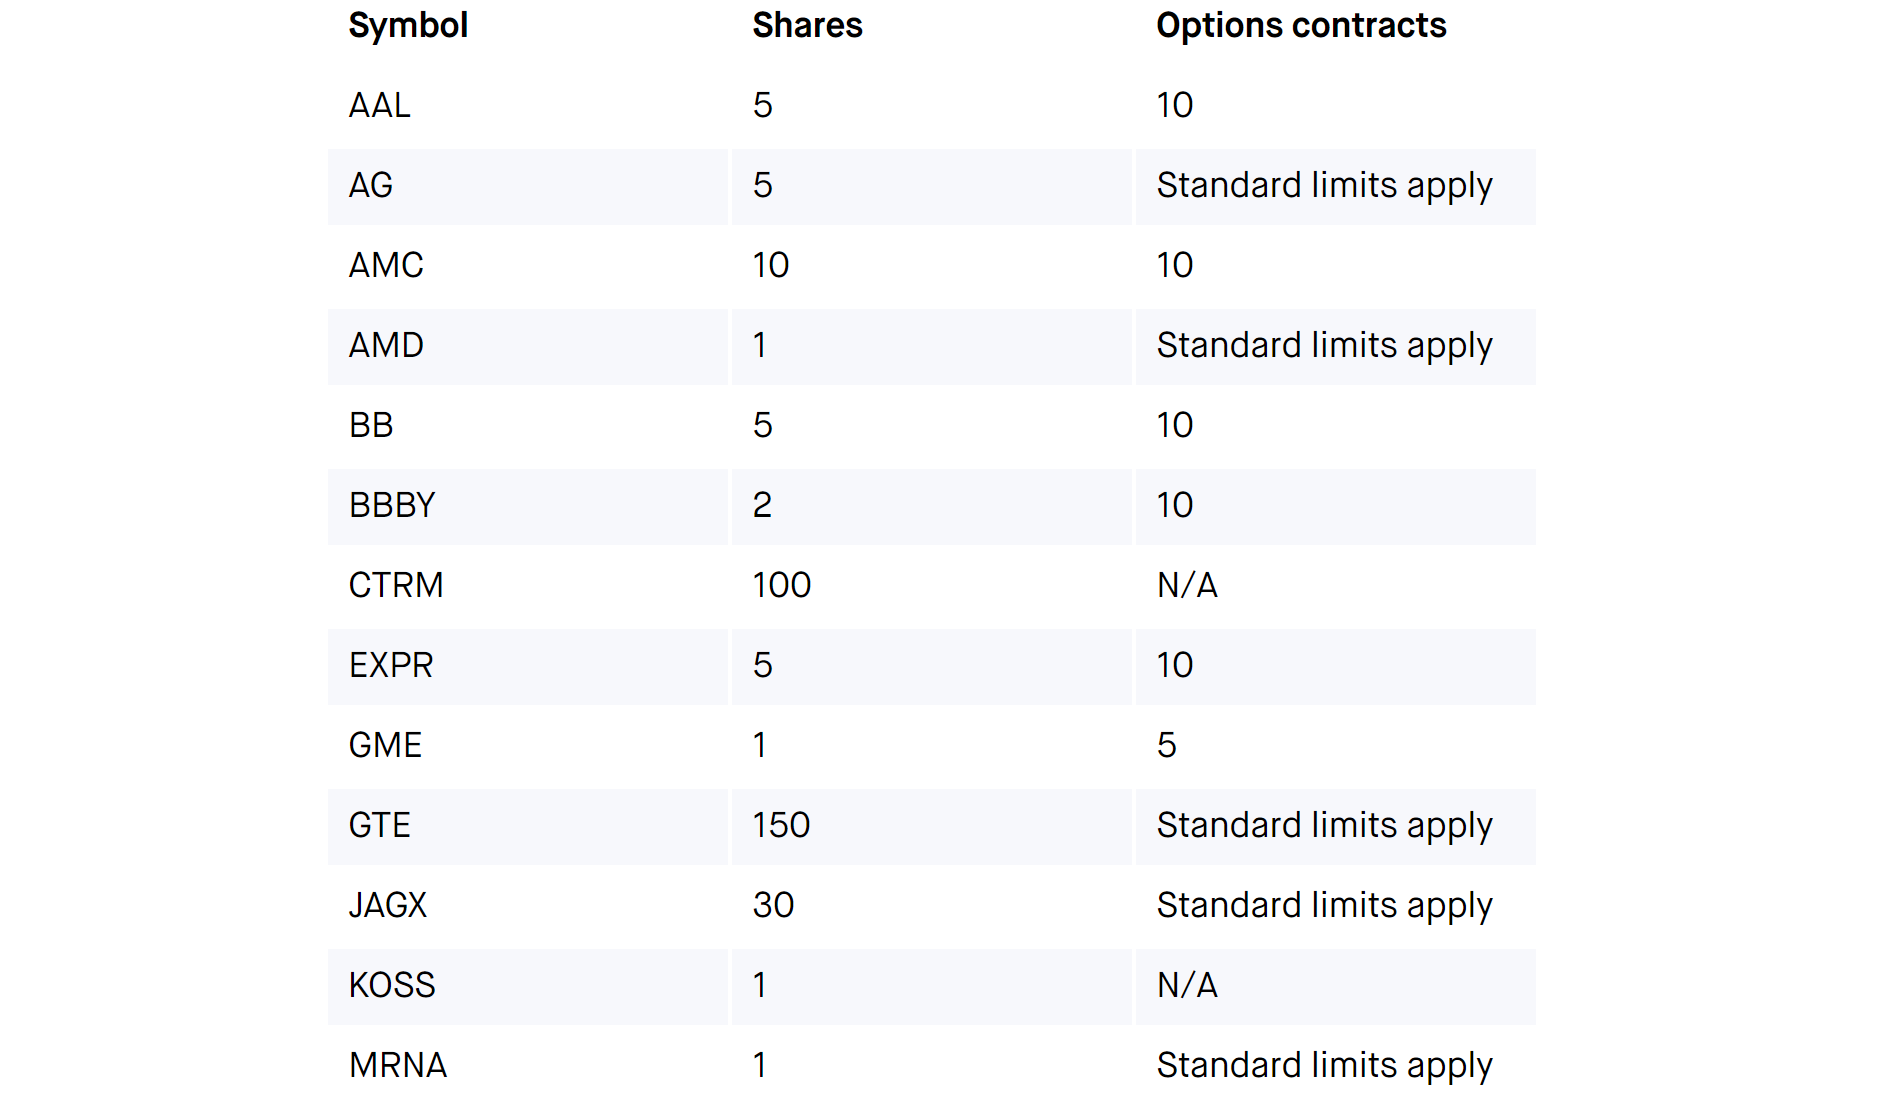Click the 100 shares value for CTRM
Image resolution: width=1891 pixels, height=1097 pixels.
click(x=781, y=586)
